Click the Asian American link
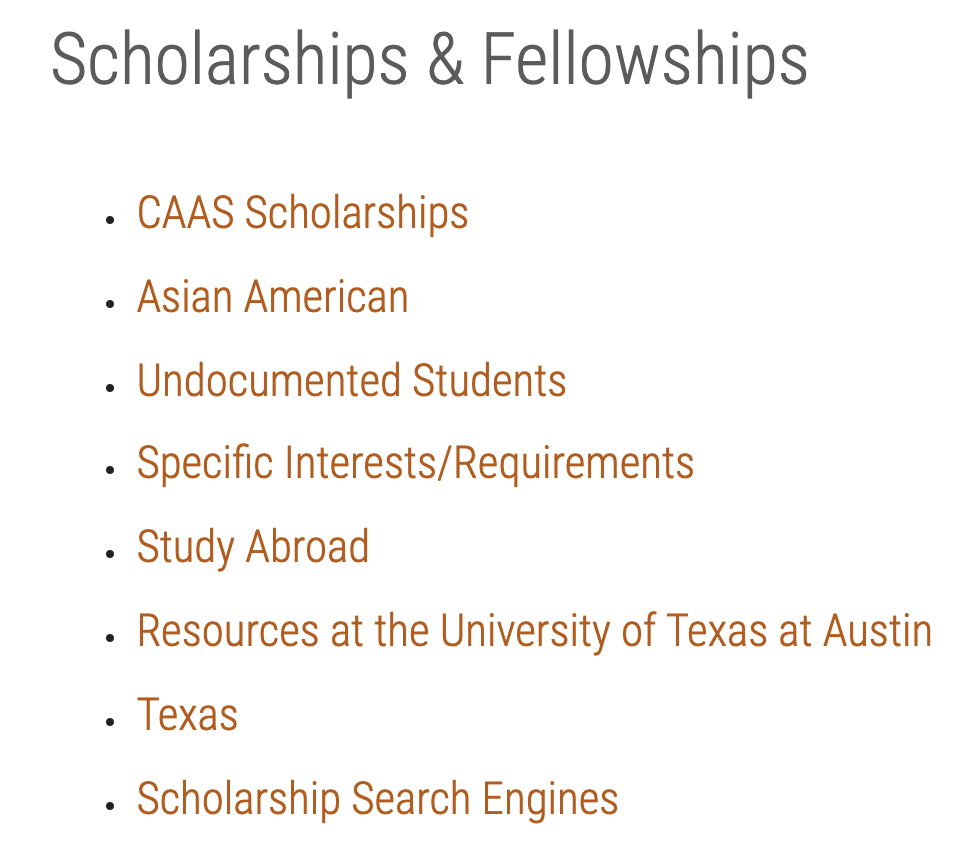972x868 pixels. (x=273, y=296)
